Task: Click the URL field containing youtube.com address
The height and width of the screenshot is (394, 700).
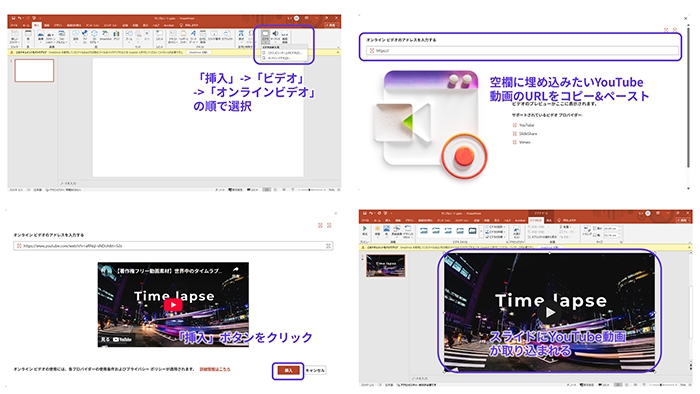Action: point(173,246)
